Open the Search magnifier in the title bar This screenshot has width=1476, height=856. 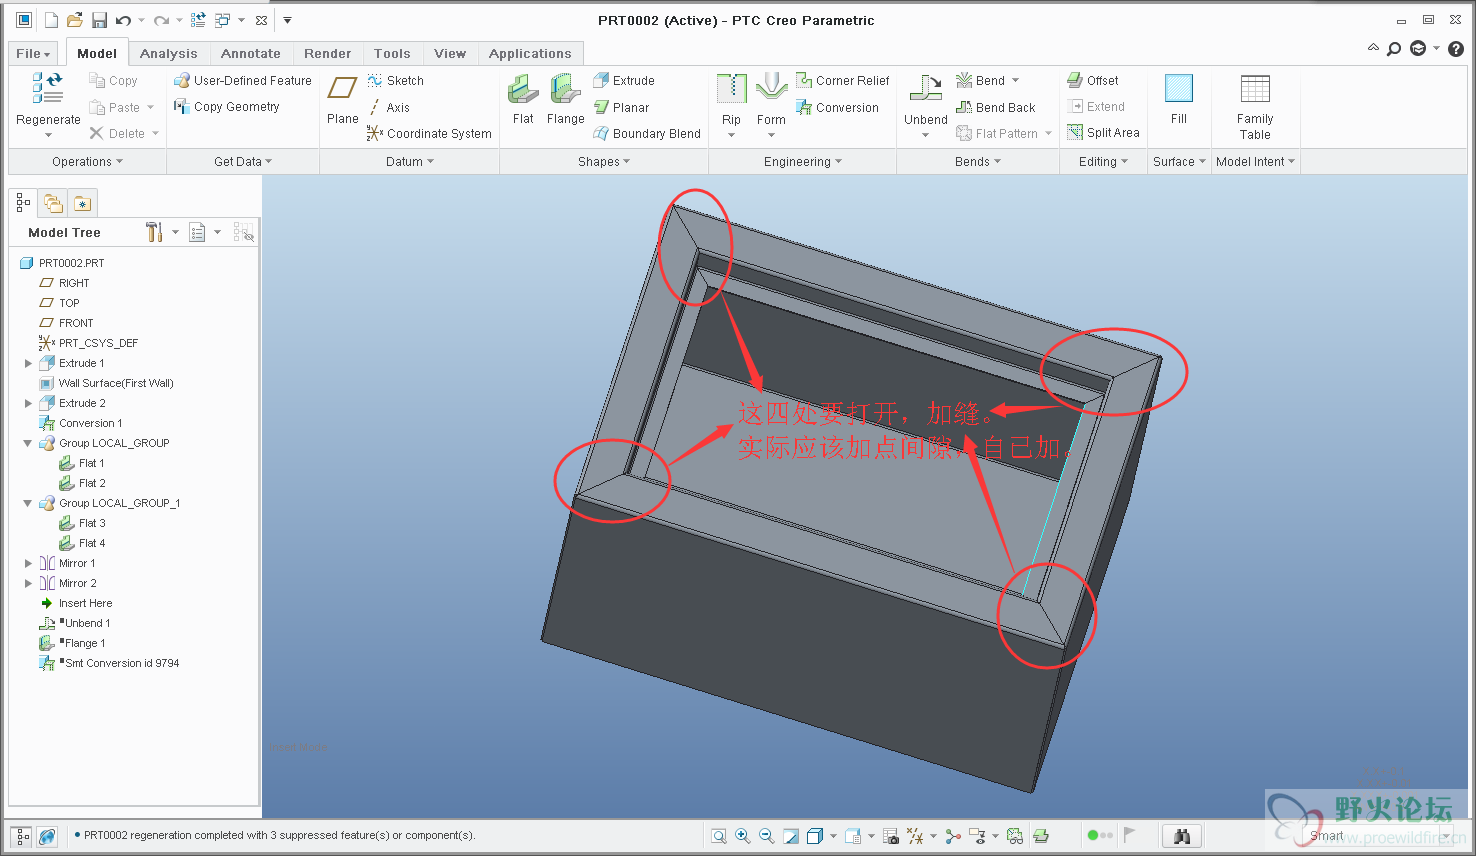[1394, 48]
